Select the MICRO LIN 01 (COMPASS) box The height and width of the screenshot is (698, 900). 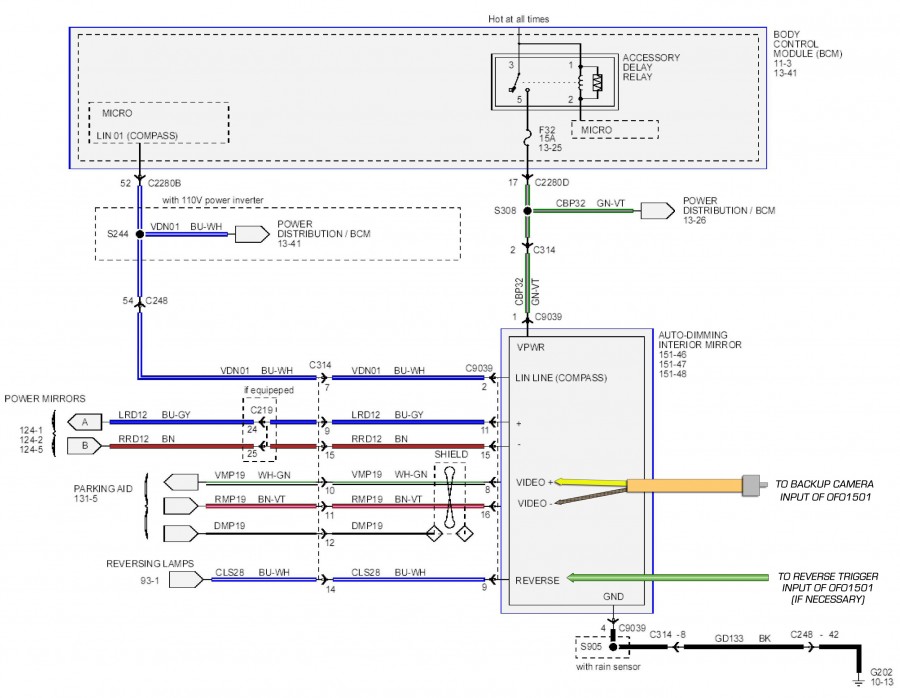(x=158, y=124)
